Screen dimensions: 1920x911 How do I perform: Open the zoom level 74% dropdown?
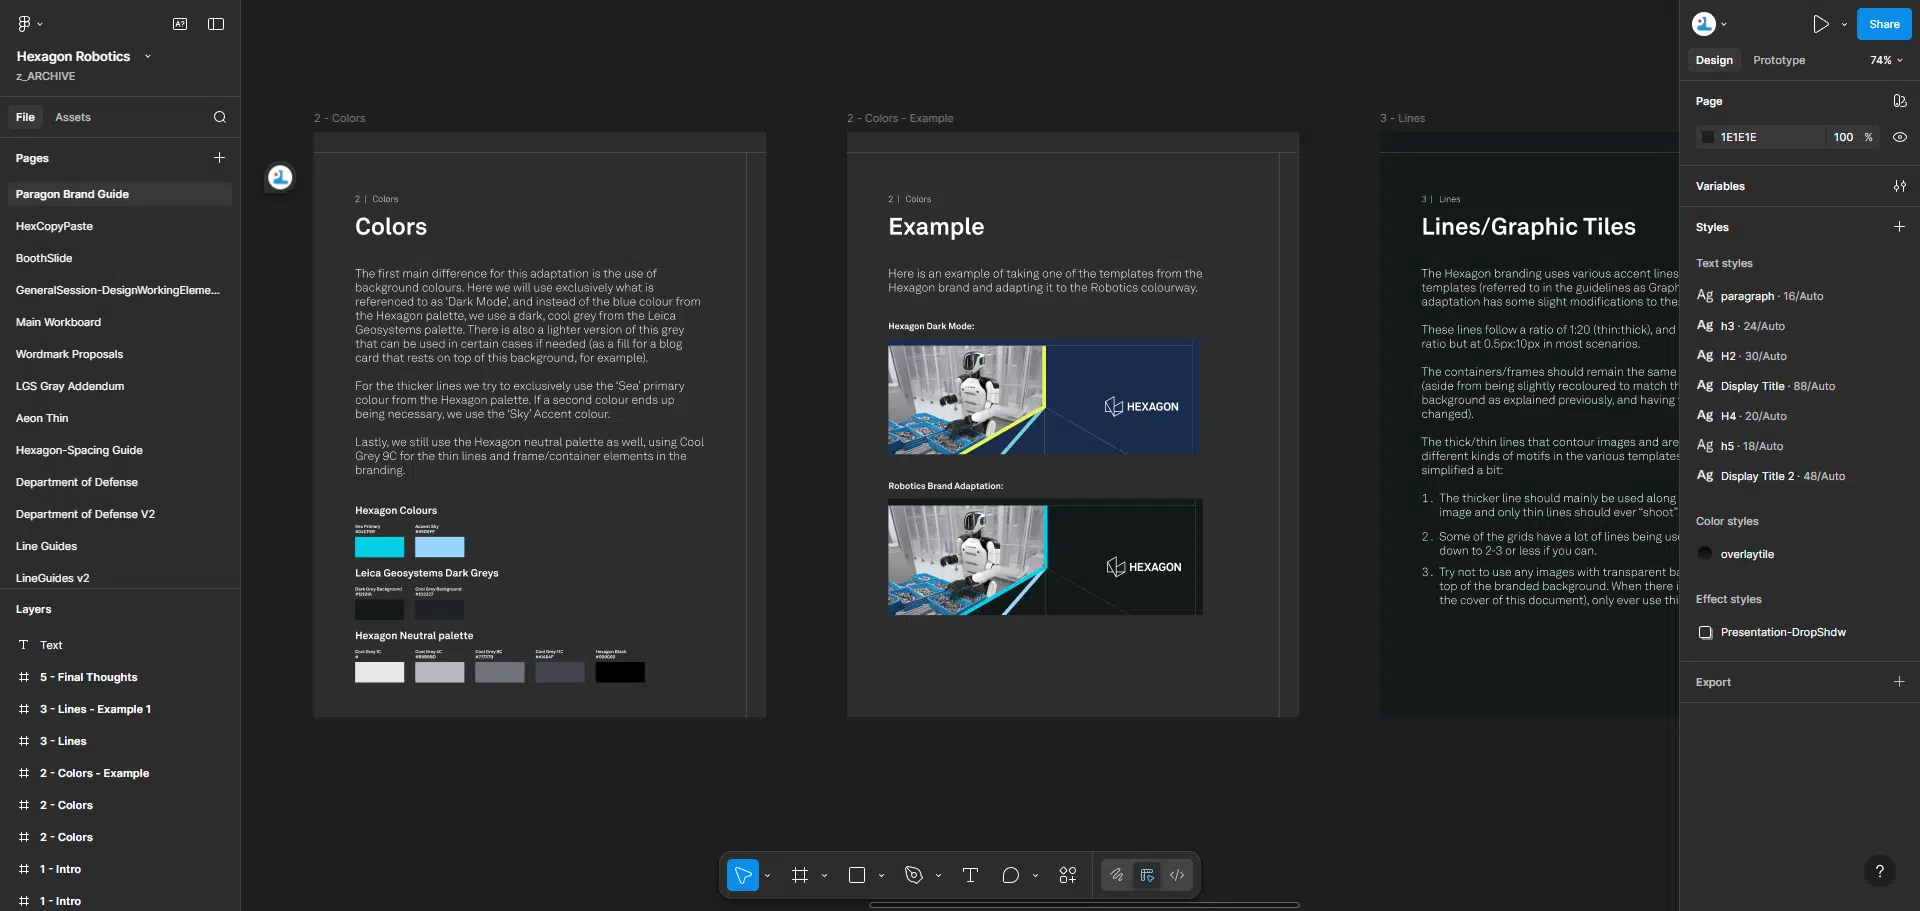click(x=1886, y=60)
